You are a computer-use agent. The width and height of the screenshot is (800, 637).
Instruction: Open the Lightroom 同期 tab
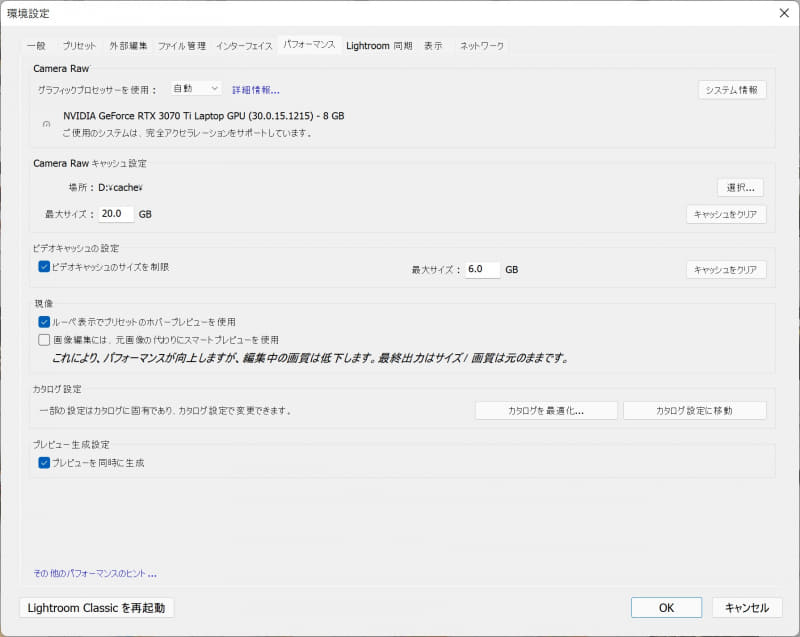click(376, 45)
